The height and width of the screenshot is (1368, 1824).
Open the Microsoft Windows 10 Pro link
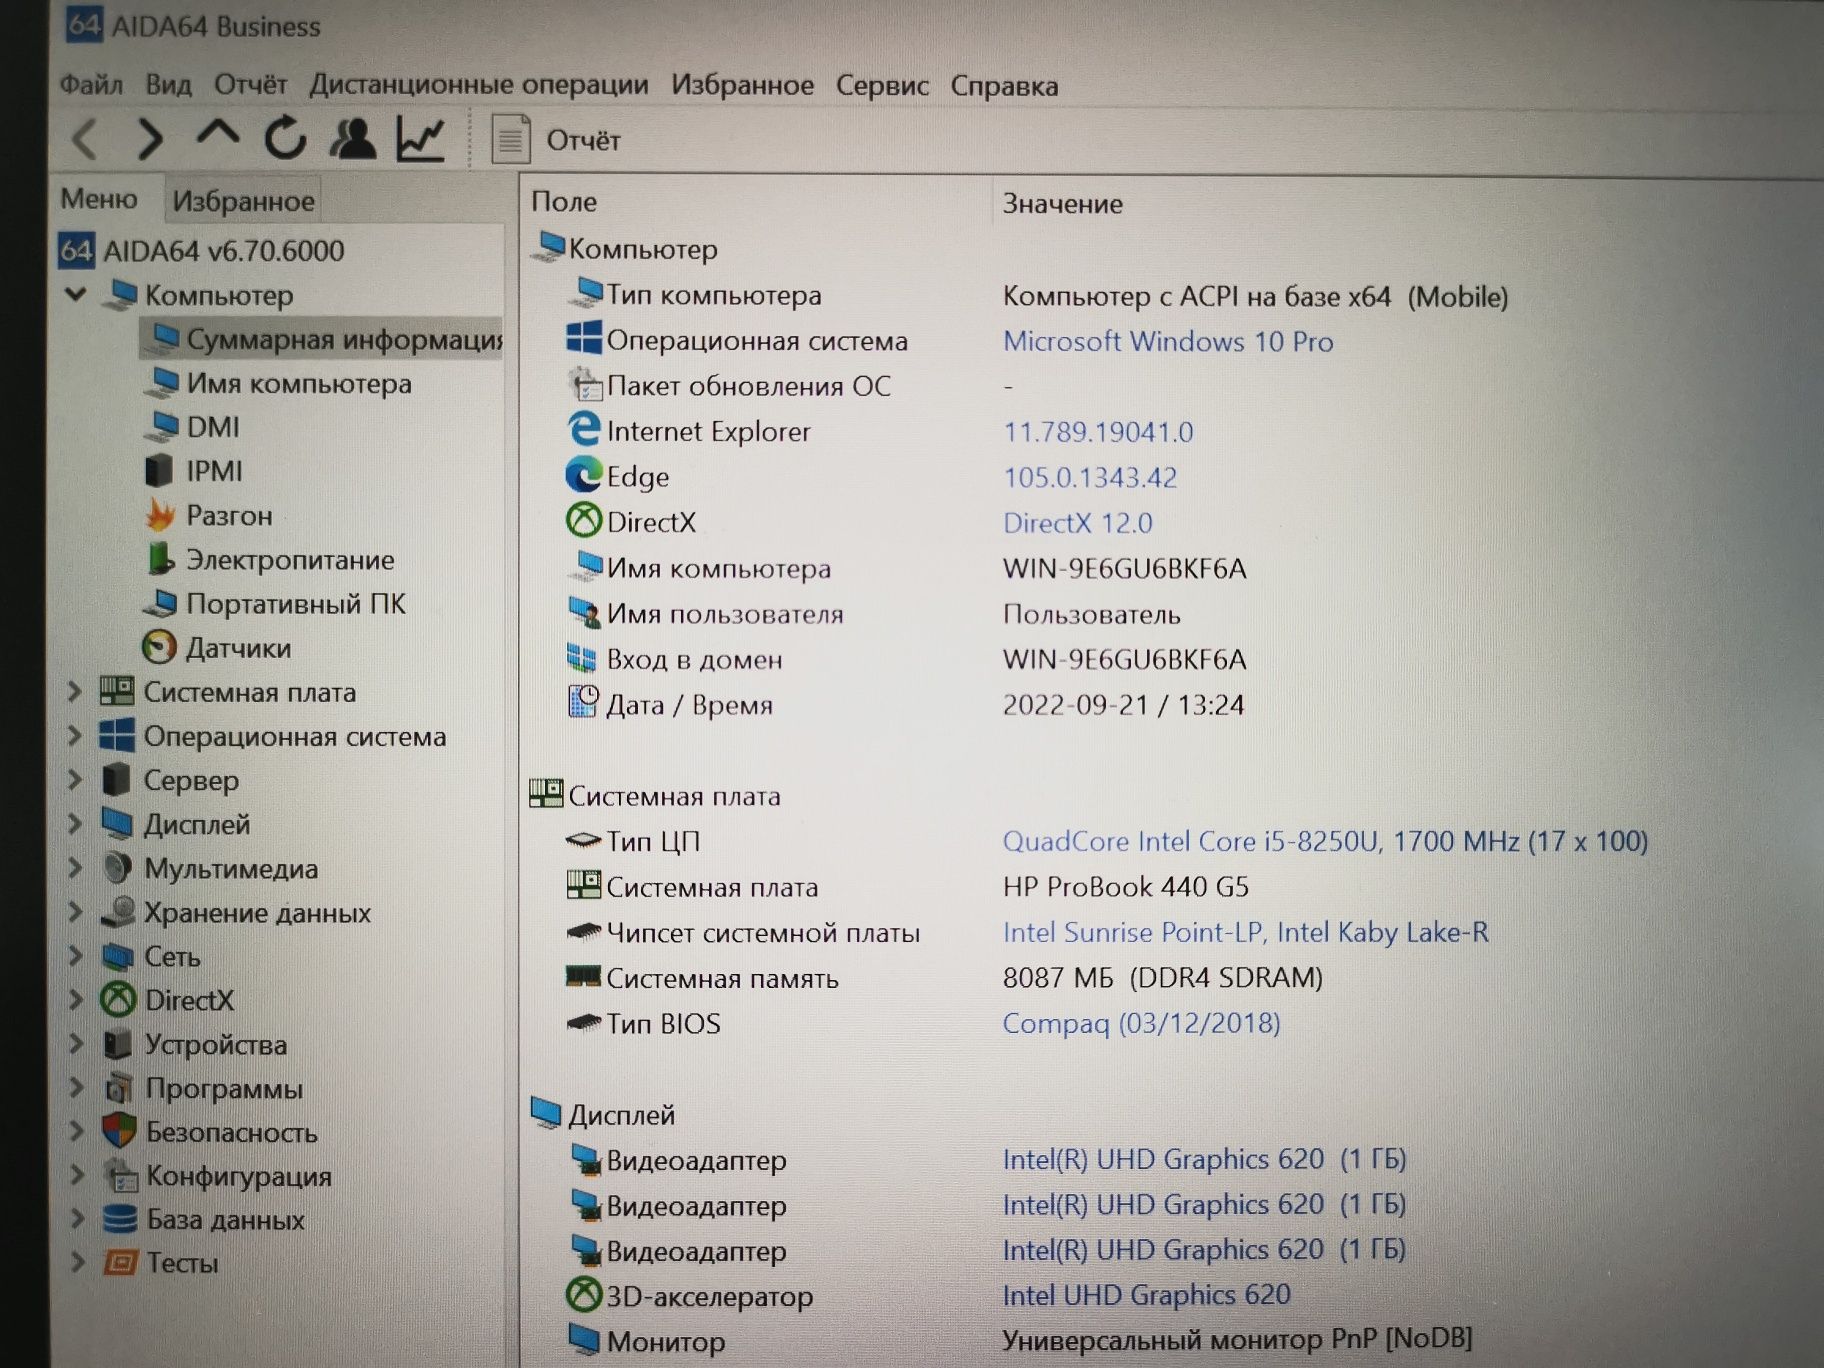(x=1168, y=341)
